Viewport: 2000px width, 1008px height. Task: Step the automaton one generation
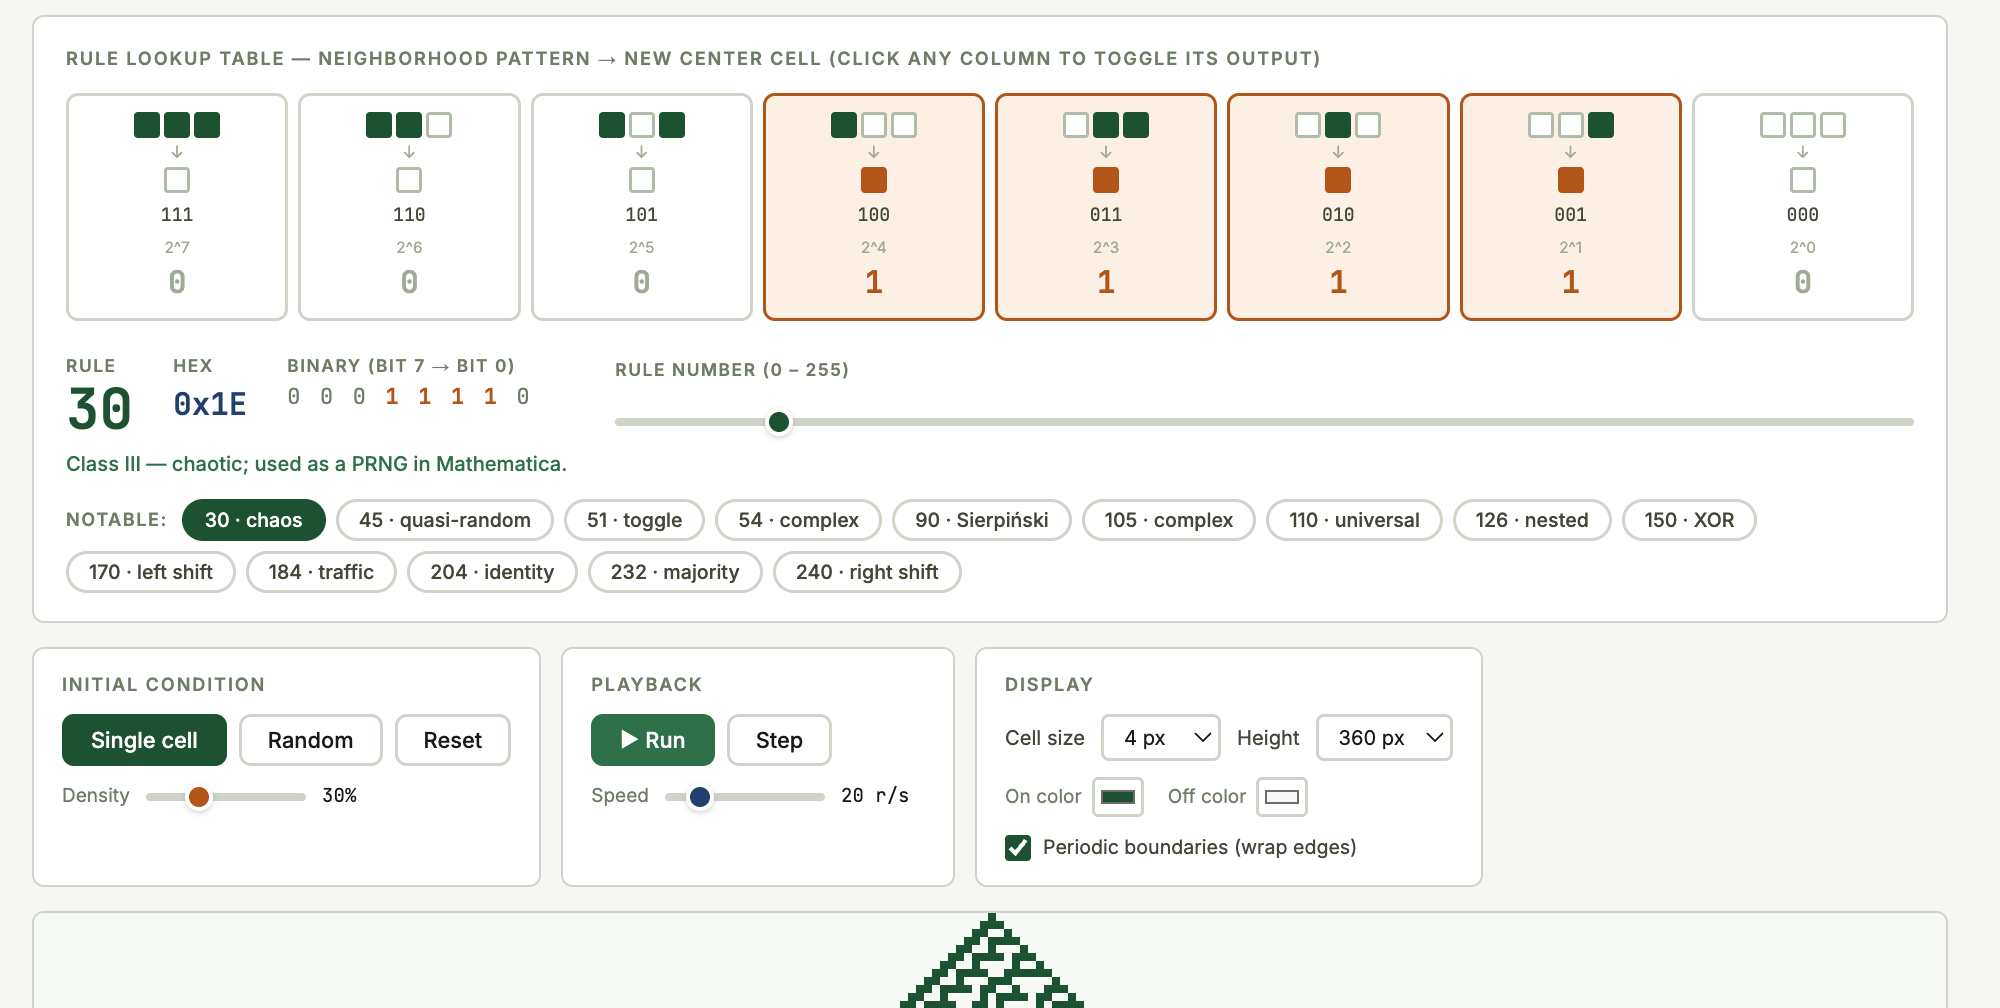coord(779,740)
